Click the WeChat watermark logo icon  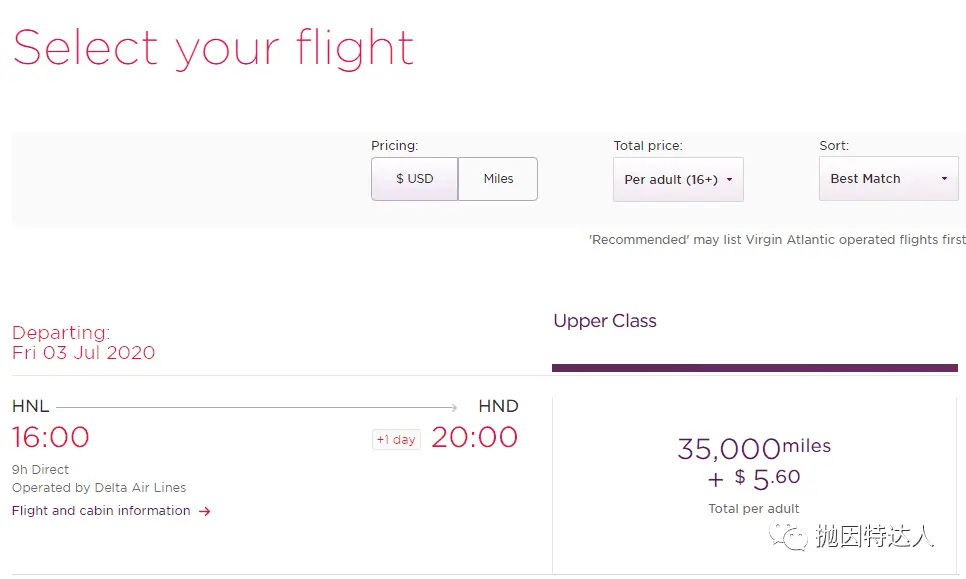point(788,536)
